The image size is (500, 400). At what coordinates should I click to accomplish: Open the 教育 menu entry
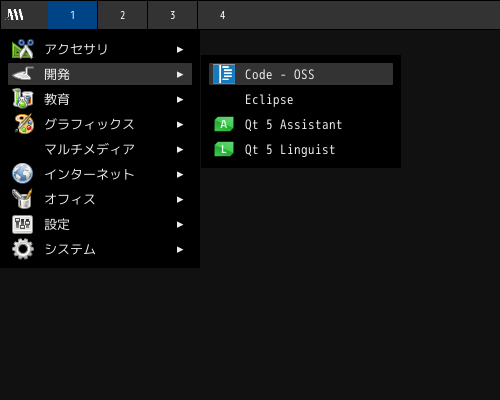(100, 99)
